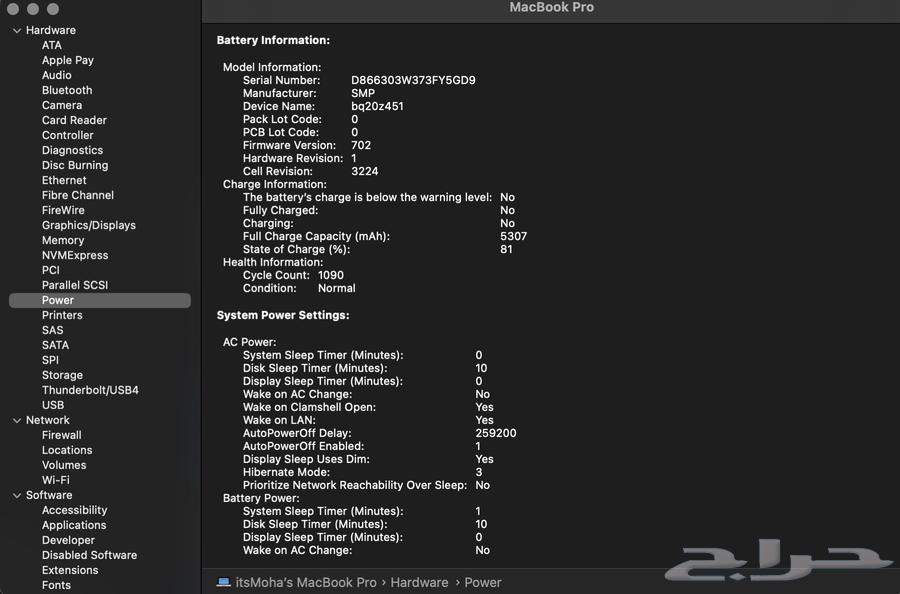Image resolution: width=900 pixels, height=594 pixels.
Task: Click itsMoha's MacBook Pro in path bar
Action: click(x=306, y=582)
